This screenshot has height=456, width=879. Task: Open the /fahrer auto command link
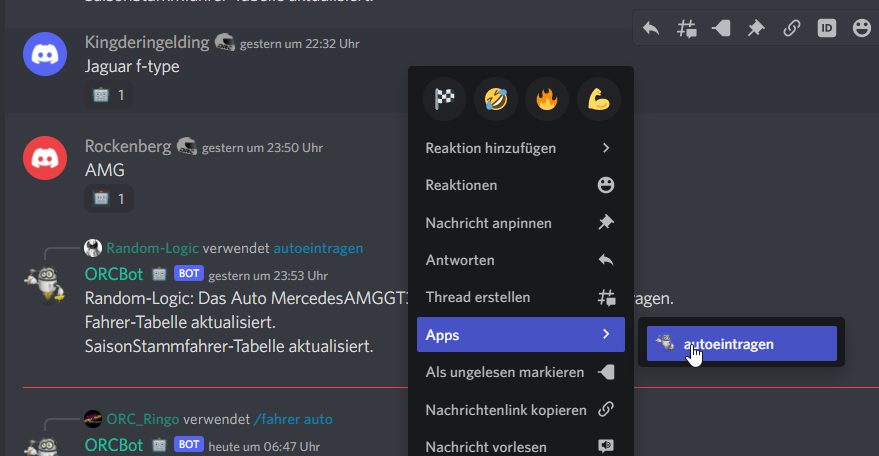293,419
